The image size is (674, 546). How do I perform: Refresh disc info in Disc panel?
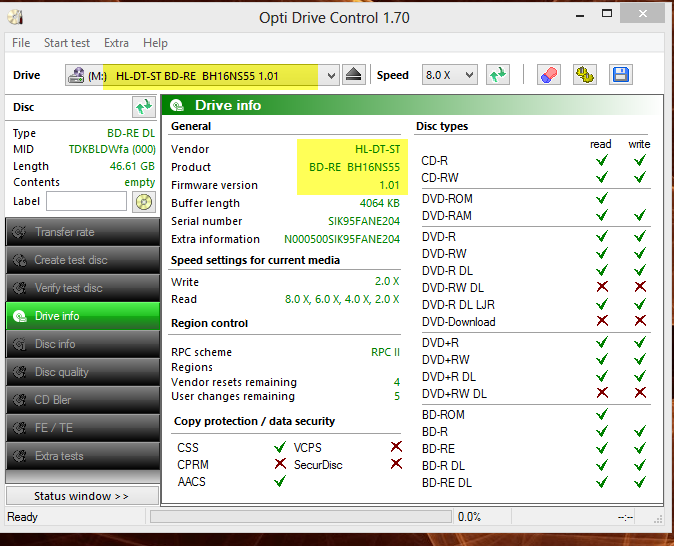(x=144, y=107)
